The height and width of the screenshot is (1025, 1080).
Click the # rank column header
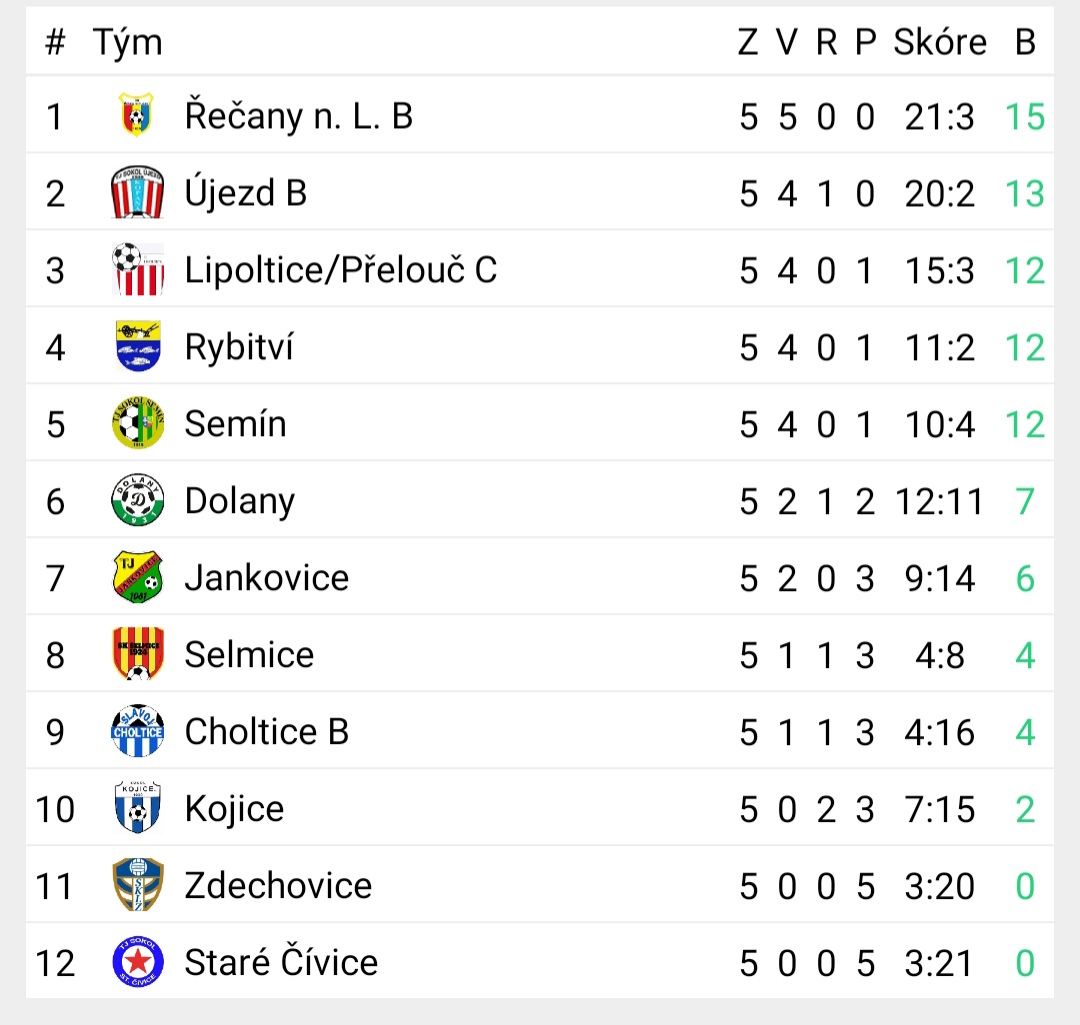click(55, 42)
